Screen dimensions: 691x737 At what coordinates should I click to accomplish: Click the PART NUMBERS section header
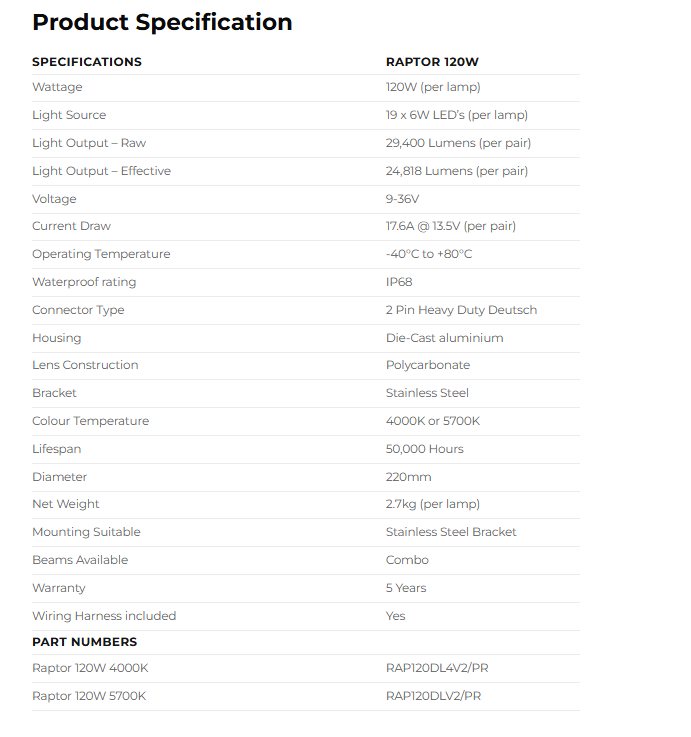pyautogui.click(x=85, y=642)
